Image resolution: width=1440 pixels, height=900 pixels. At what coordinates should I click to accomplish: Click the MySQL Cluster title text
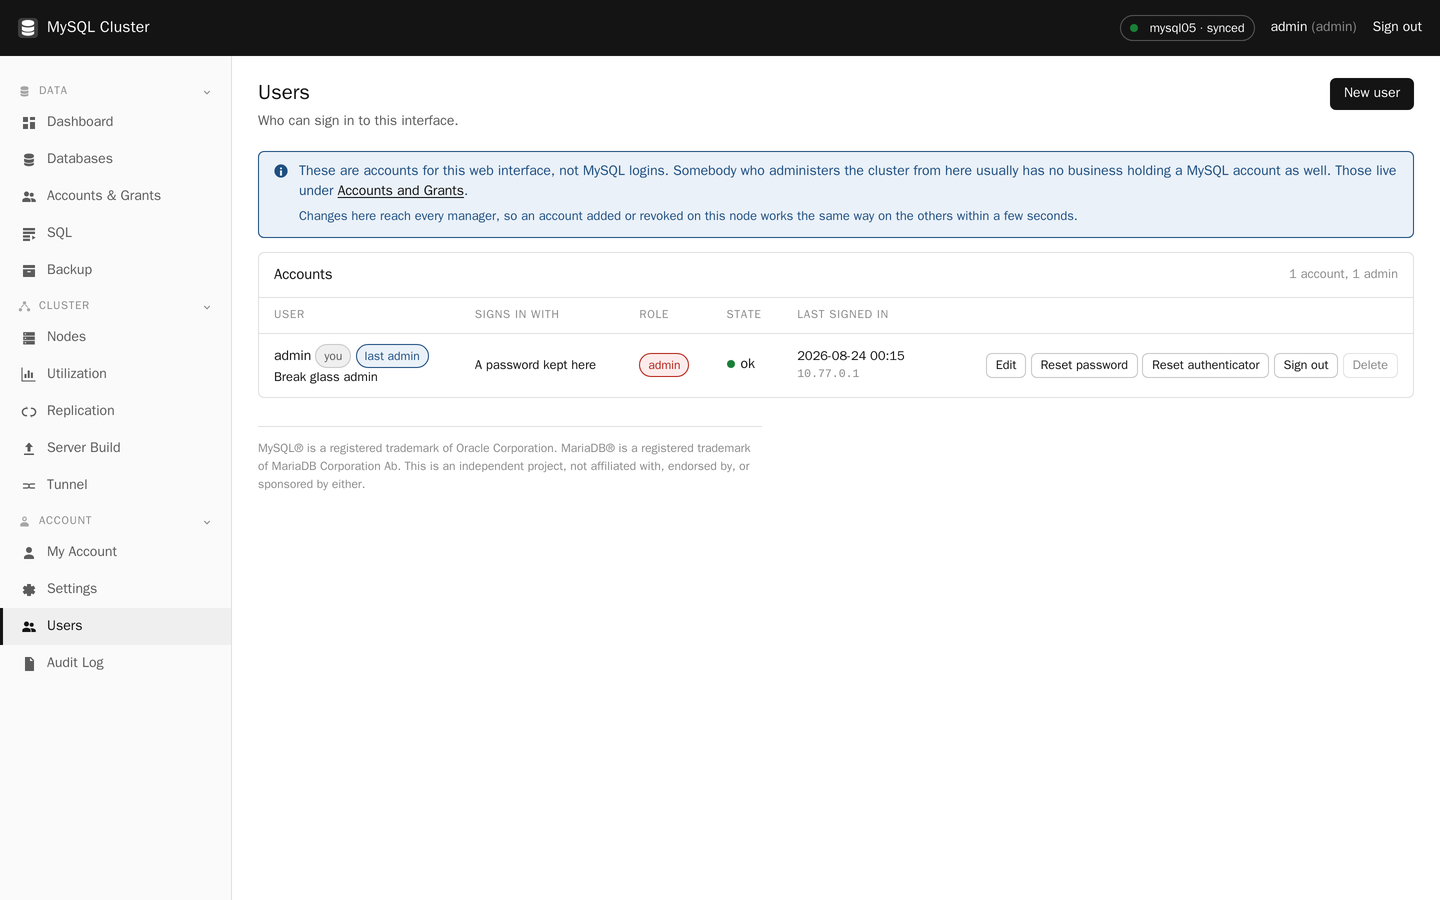(98, 27)
